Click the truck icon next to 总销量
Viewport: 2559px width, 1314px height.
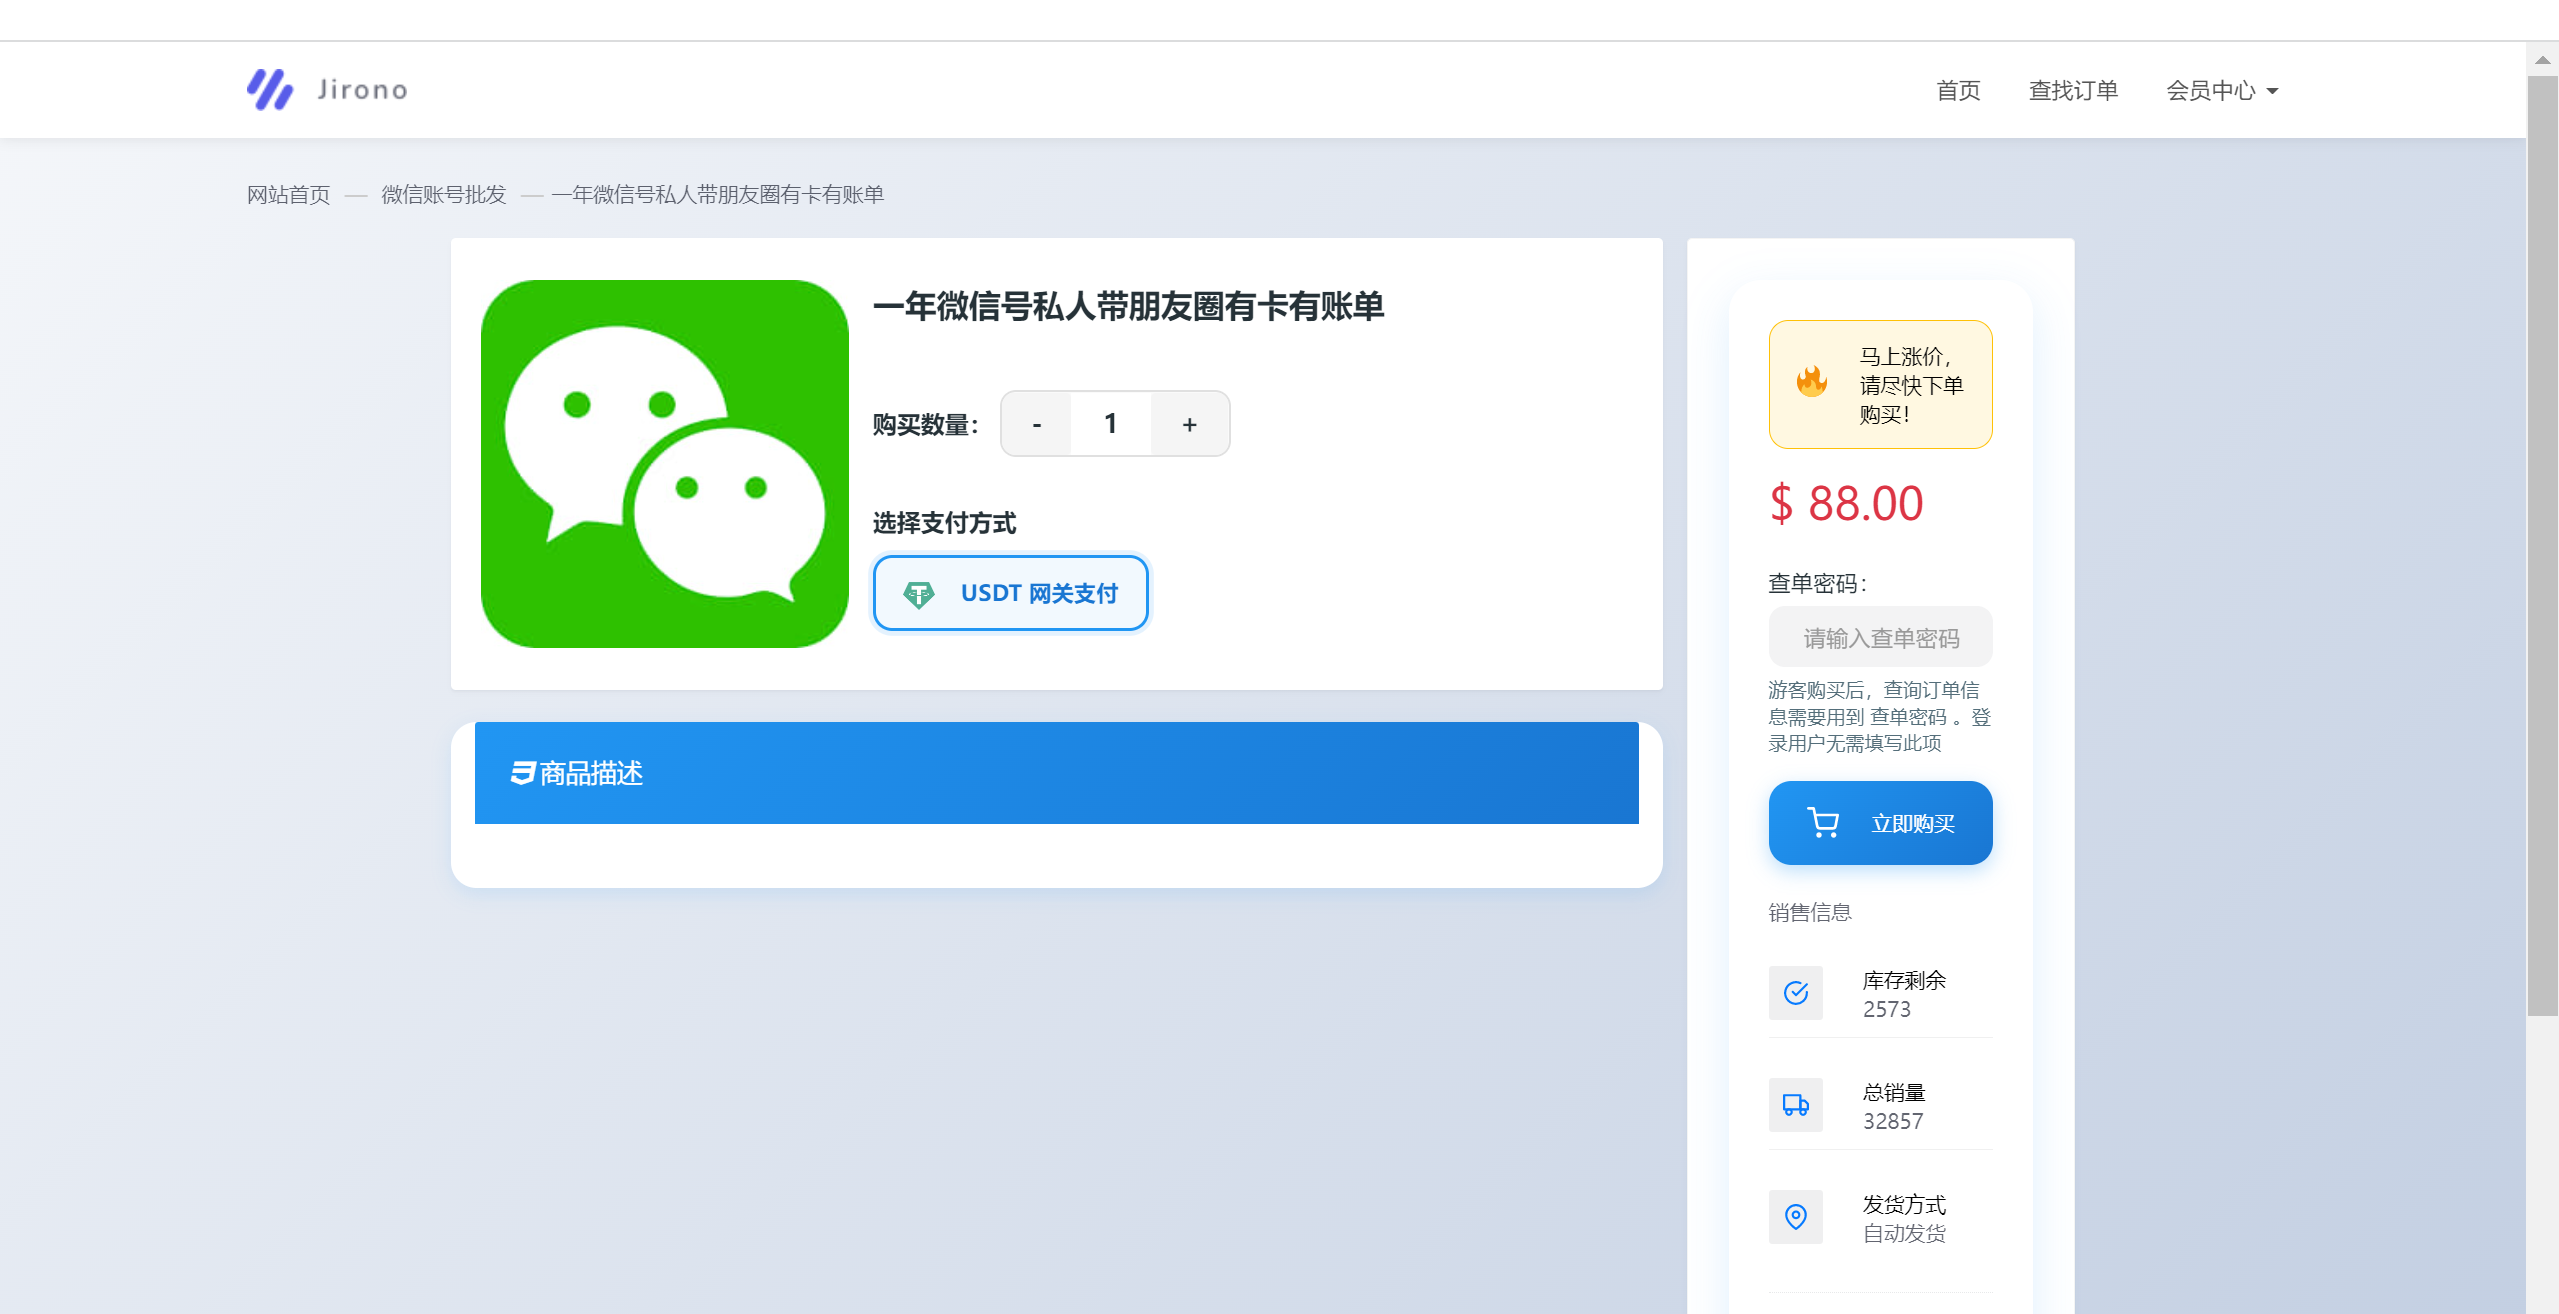pos(1796,1105)
